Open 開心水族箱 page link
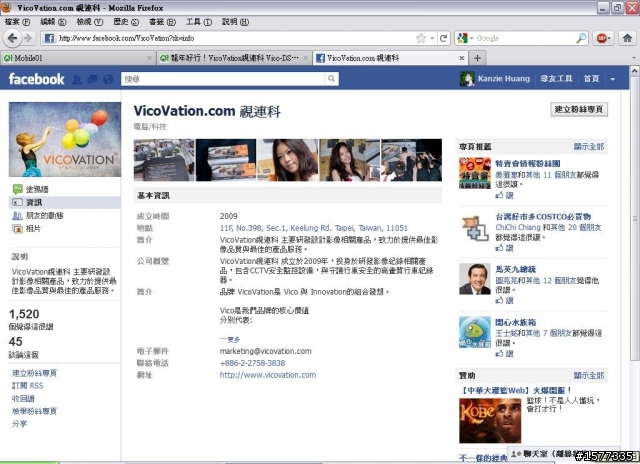This screenshot has height=464, width=640. (516, 322)
